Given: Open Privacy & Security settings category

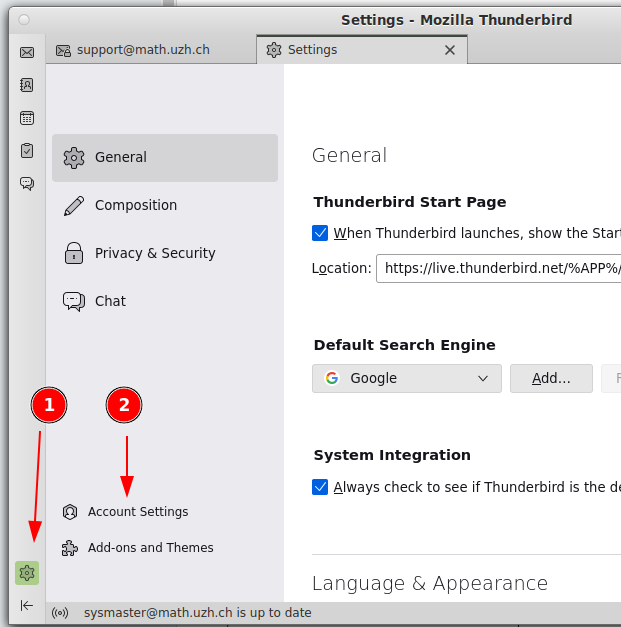Looking at the screenshot, I should (x=165, y=254).
